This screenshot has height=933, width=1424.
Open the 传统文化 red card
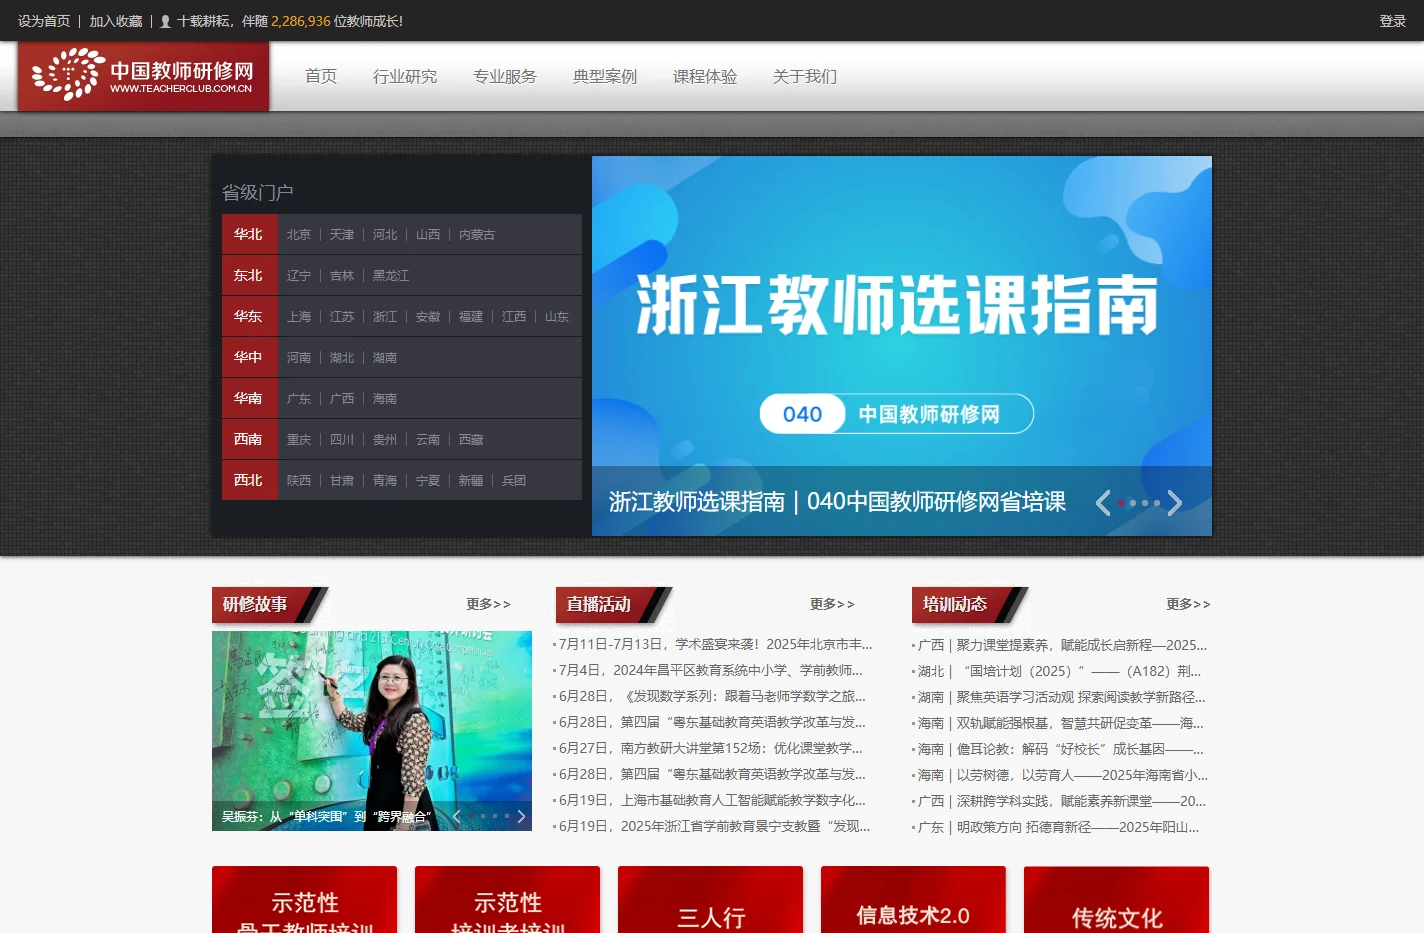coord(1117,900)
